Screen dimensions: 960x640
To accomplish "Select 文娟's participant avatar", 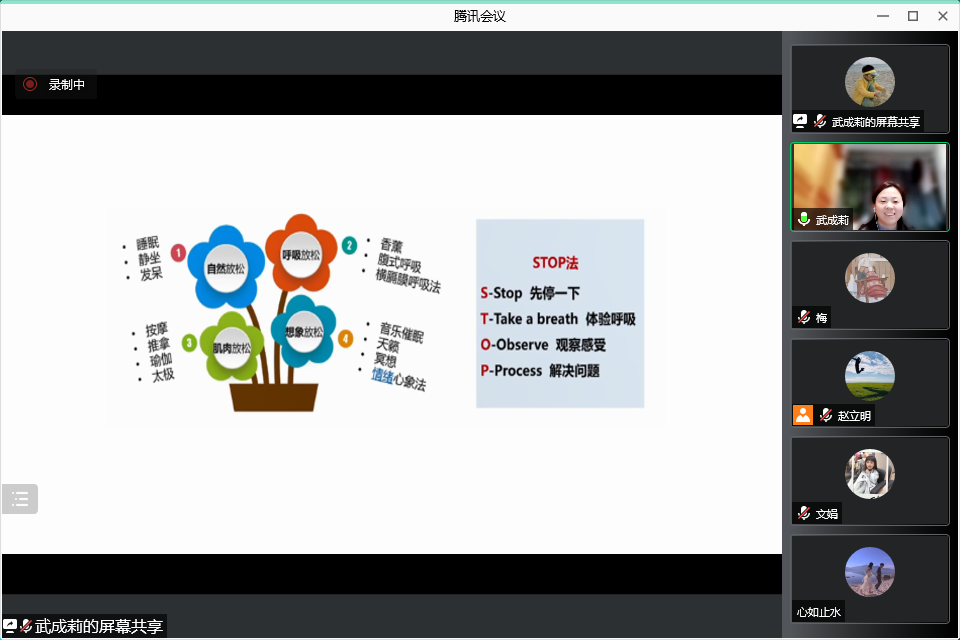I will pos(869,474).
